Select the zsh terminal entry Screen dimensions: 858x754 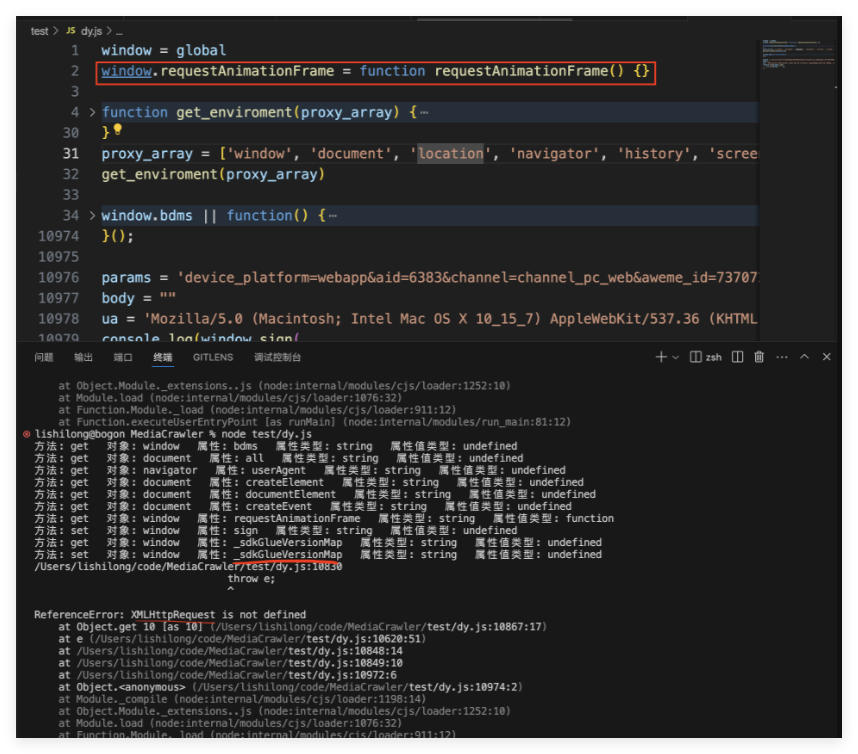[706, 357]
